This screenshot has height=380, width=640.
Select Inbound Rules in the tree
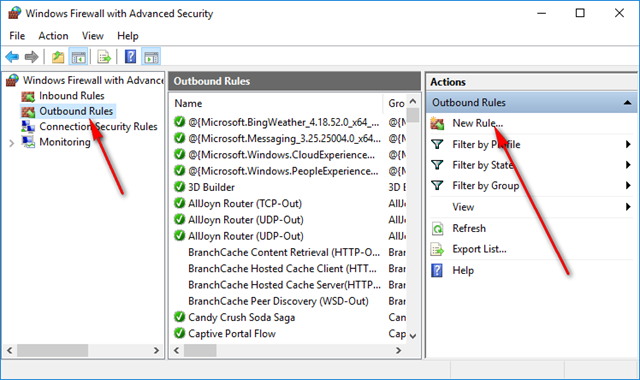pyautogui.click(x=71, y=96)
